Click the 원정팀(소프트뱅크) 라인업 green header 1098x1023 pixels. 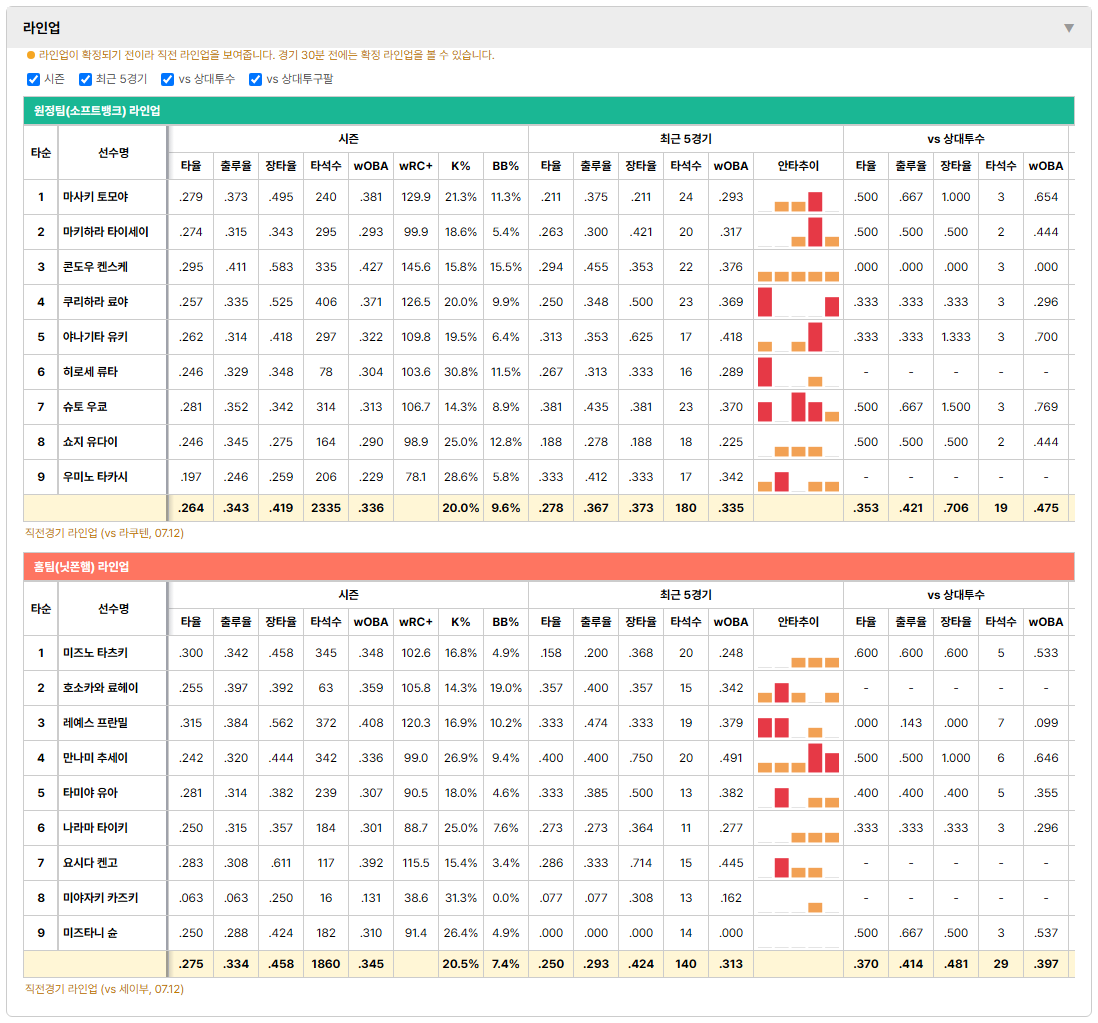click(x=549, y=111)
